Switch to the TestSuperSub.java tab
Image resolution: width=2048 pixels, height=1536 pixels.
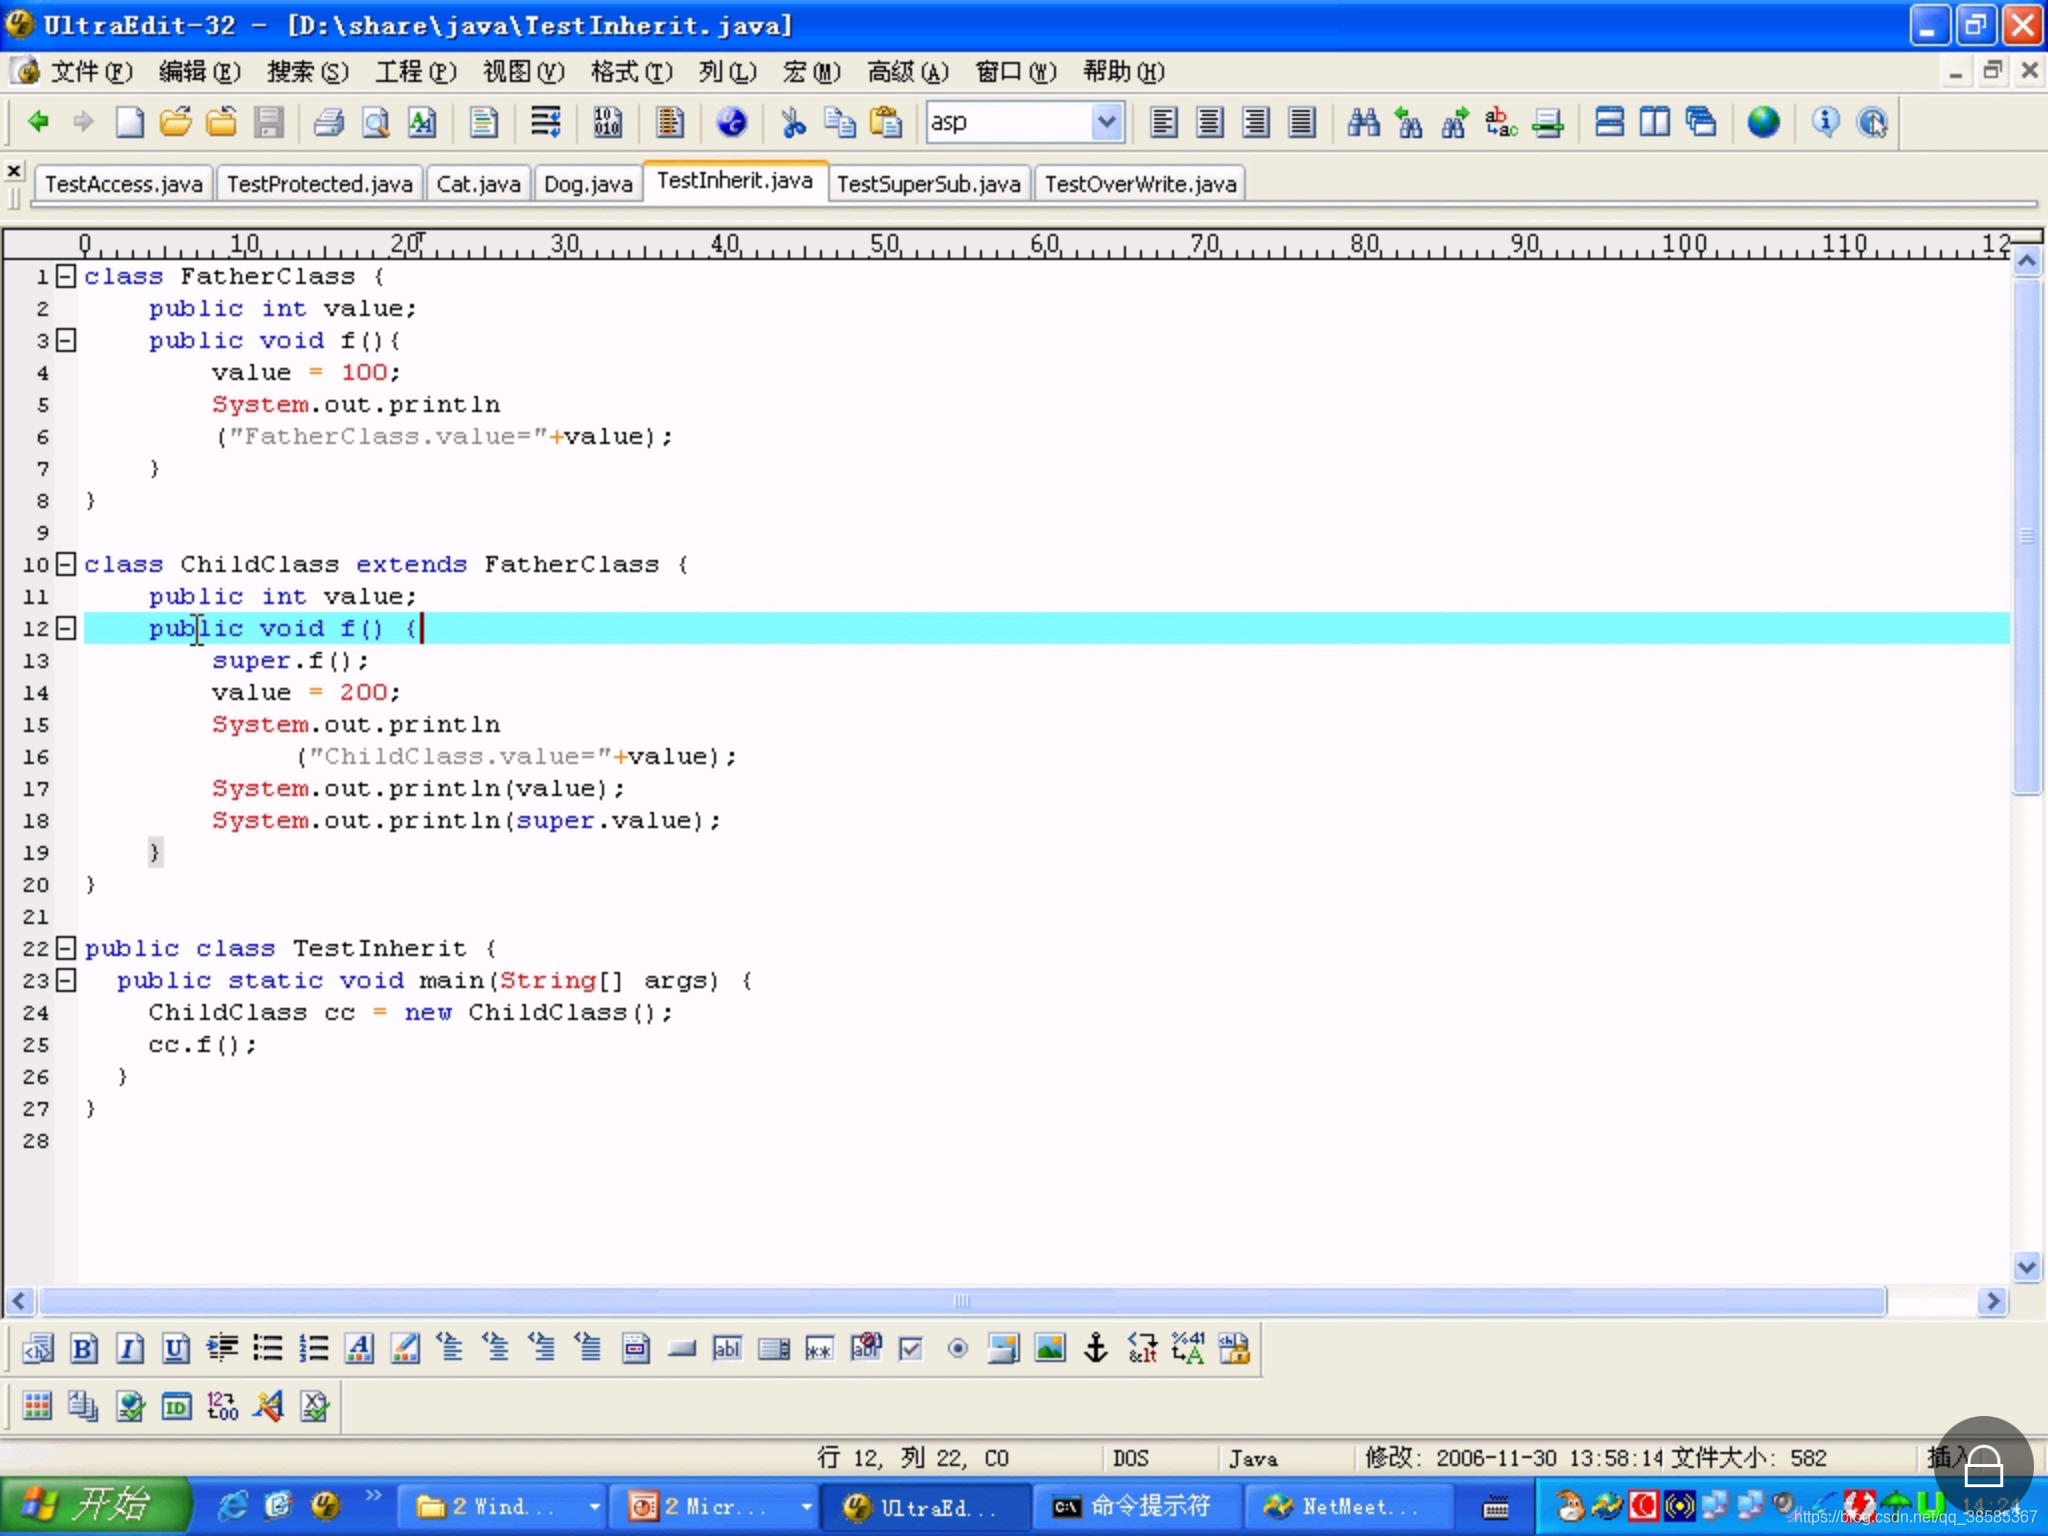928,184
